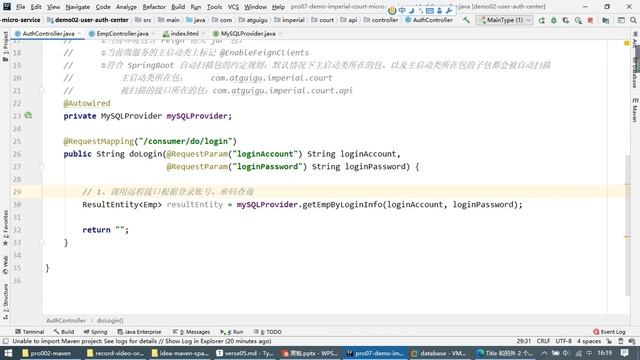Viewport: 640px width, 360px height.
Task: Click the green Rerun icon
Action: point(541,20)
